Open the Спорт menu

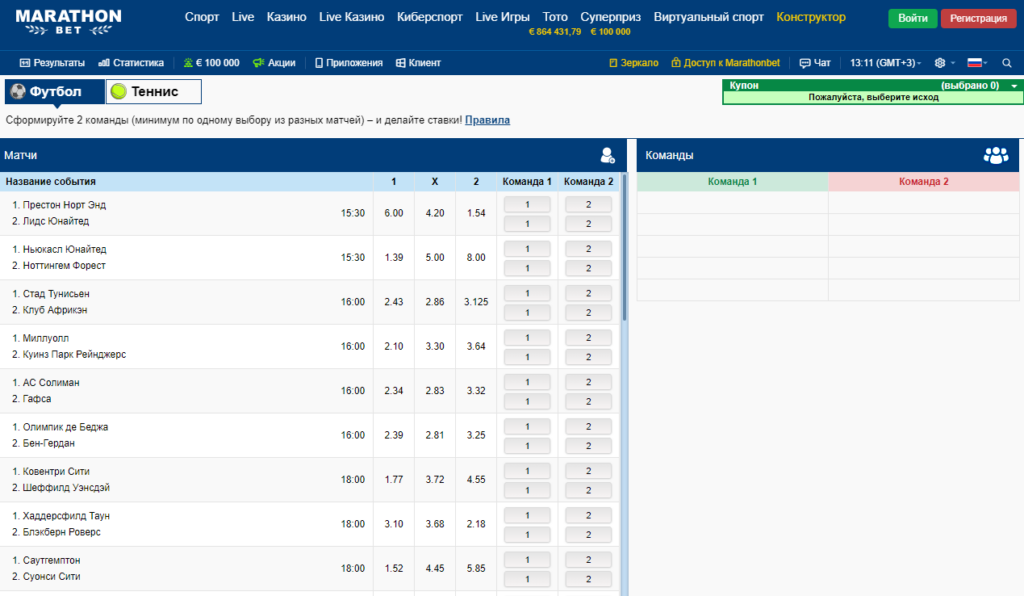coord(202,17)
